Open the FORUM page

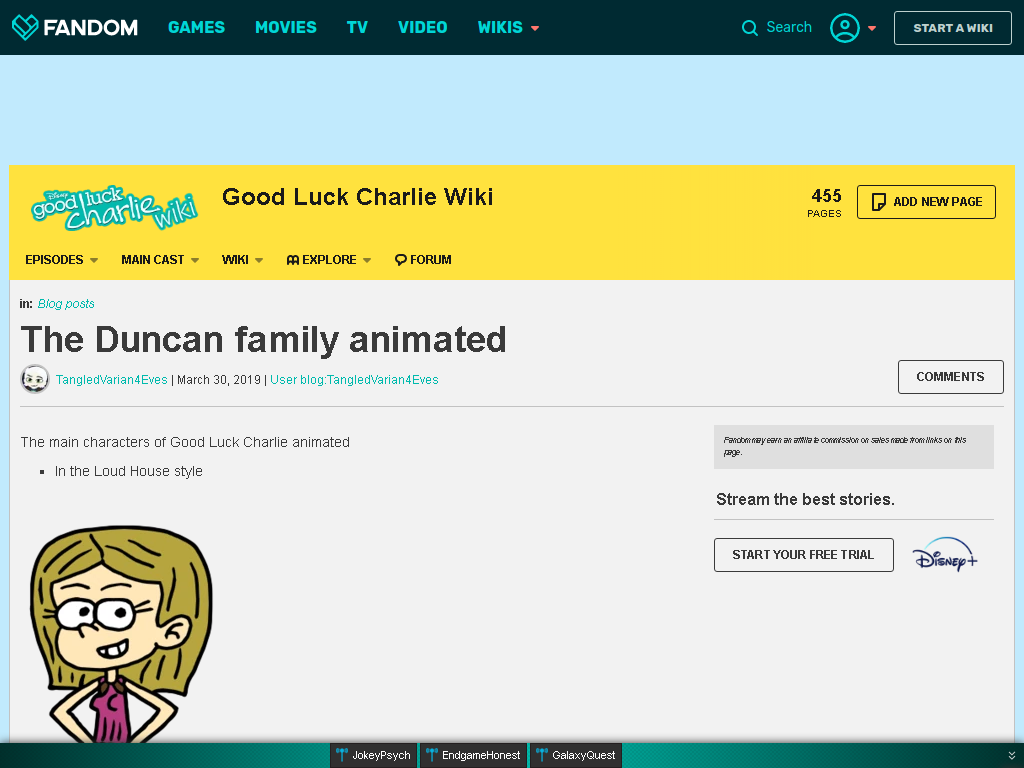point(423,260)
